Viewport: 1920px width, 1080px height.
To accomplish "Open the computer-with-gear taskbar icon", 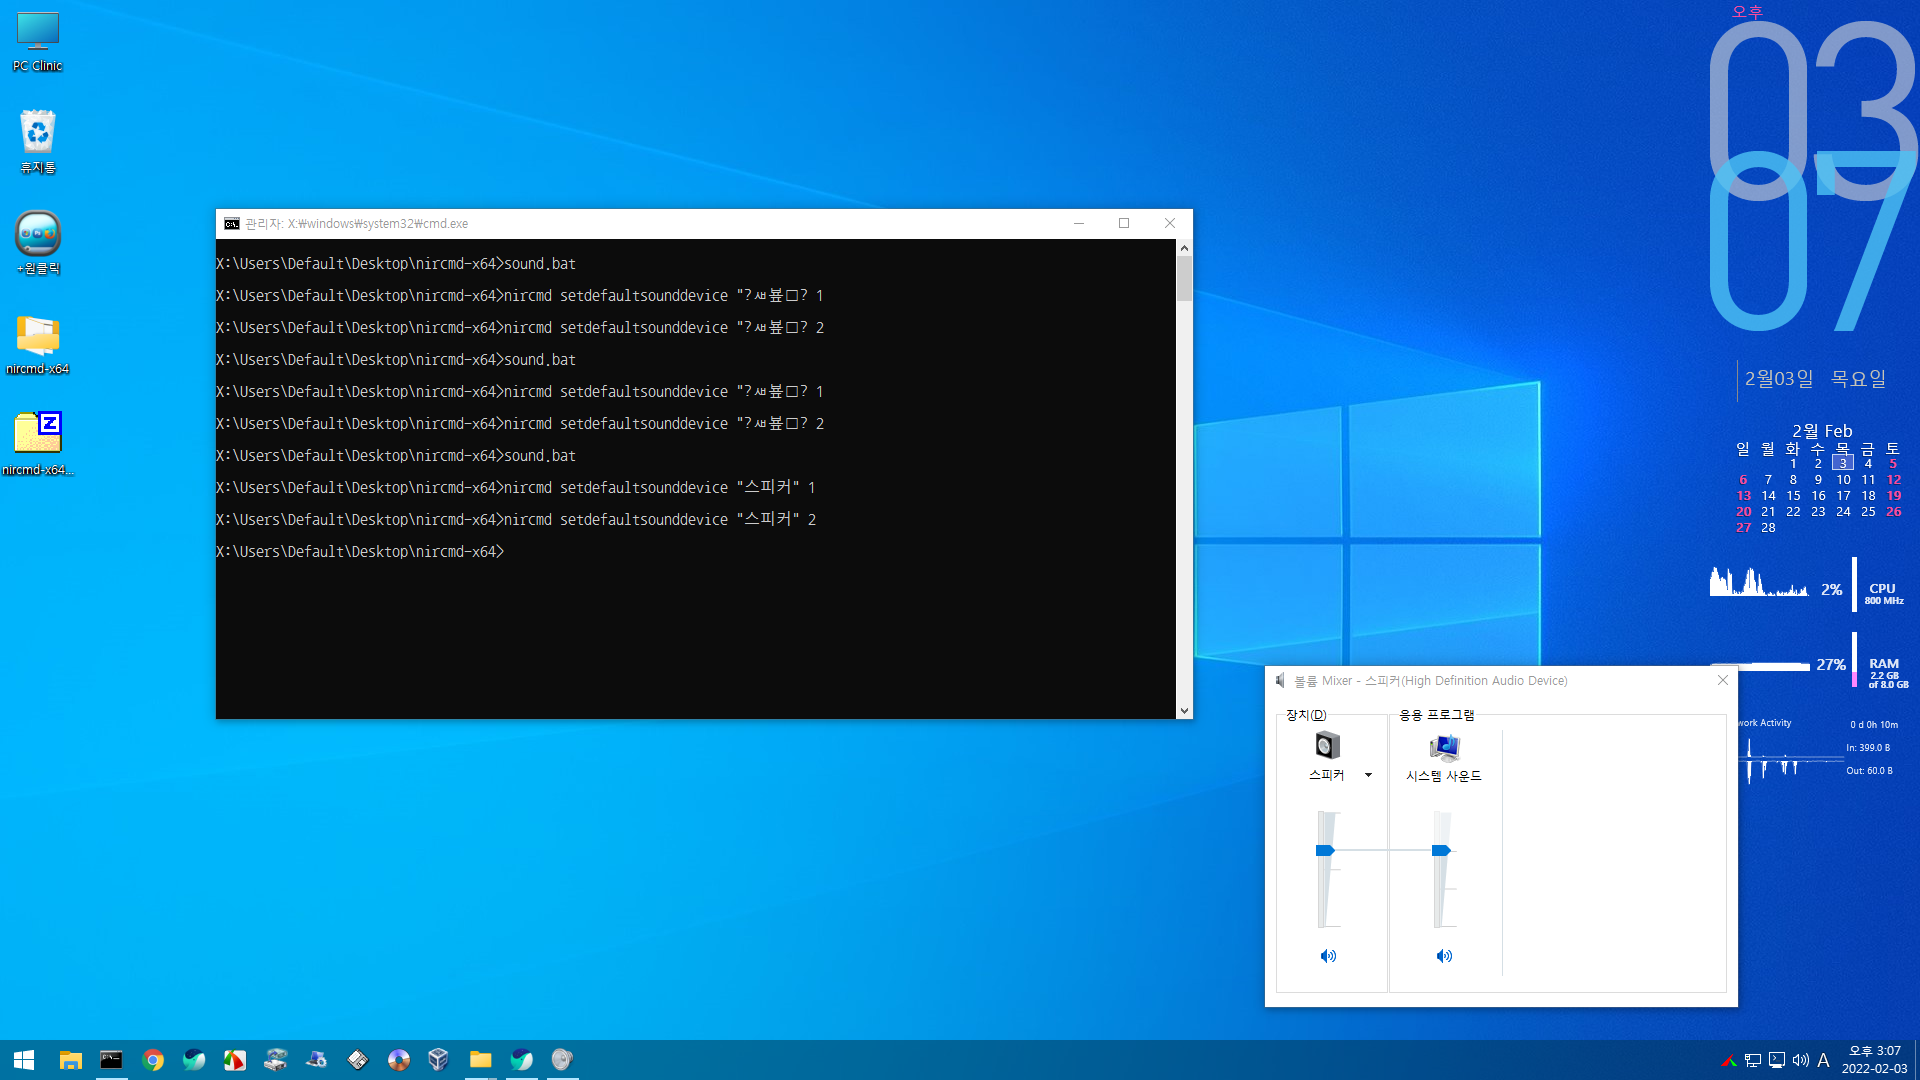I will pyautogui.click(x=317, y=1060).
